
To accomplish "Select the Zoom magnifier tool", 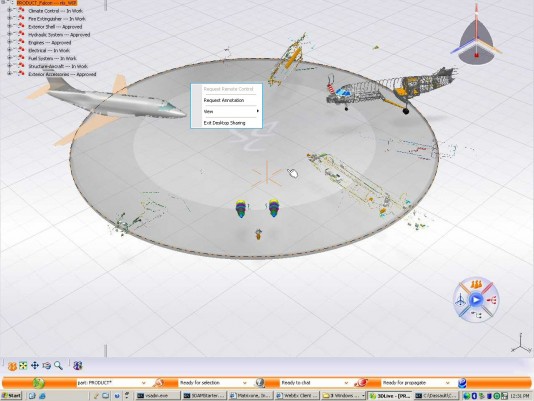I will click(58, 366).
